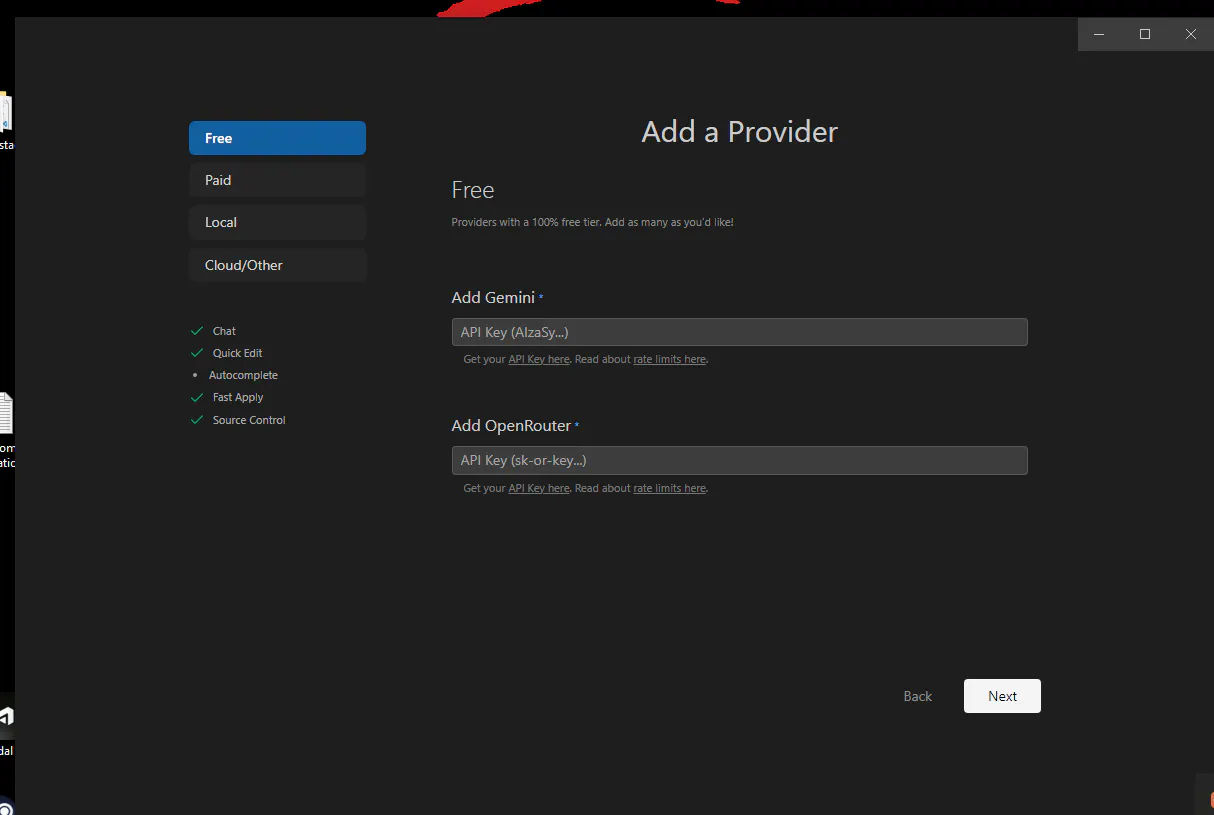Click the "Providers with a 100% free tier" description
The image size is (1214, 815).
pyautogui.click(x=592, y=222)
